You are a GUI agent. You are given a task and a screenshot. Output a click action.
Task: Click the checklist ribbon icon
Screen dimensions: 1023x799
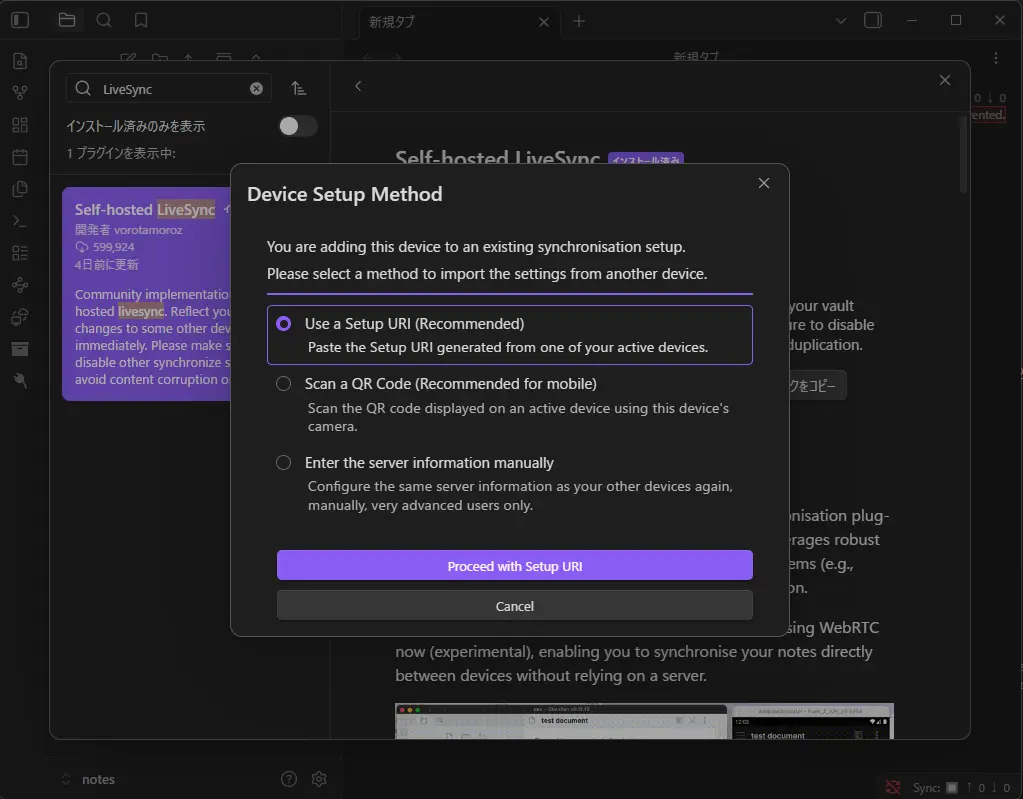20,253
